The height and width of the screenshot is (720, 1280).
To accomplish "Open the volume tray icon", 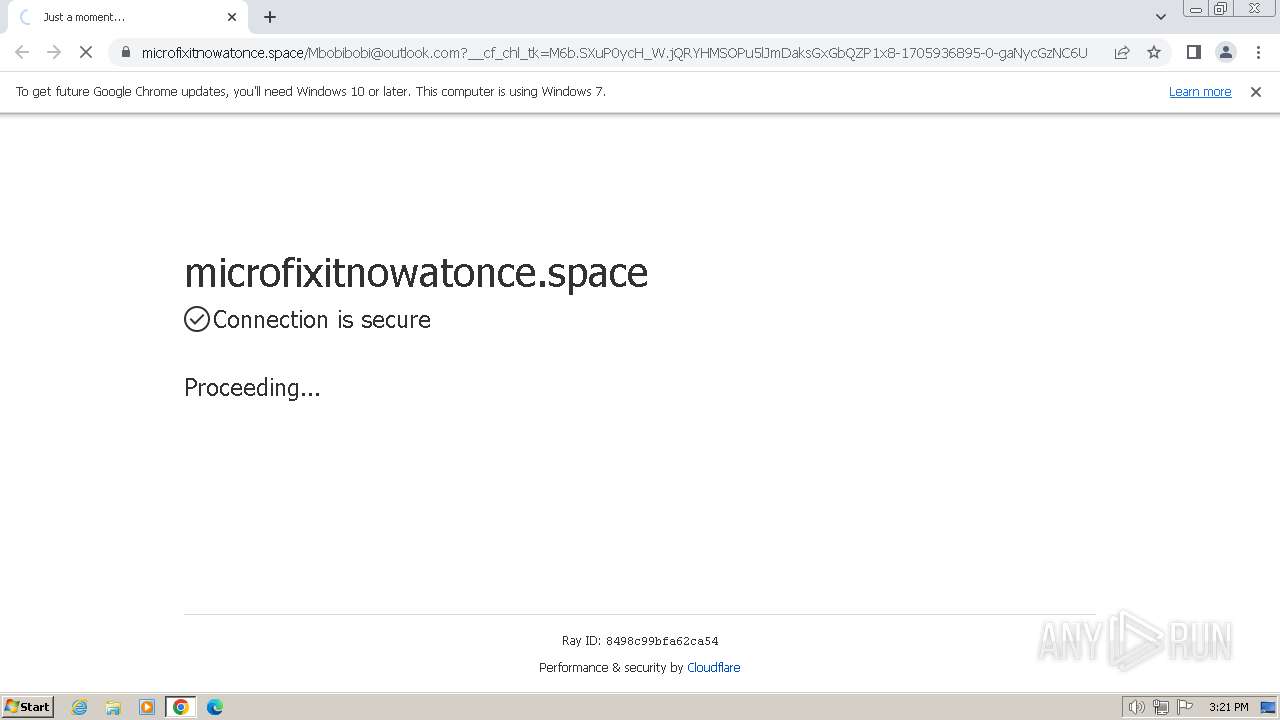I will coord(1137,707).
